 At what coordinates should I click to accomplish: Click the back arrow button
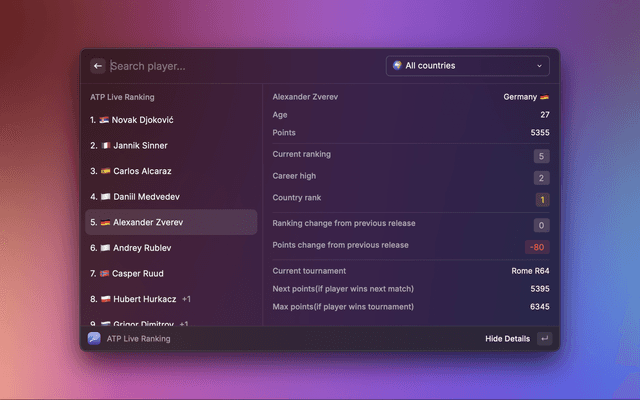[98, 66]
